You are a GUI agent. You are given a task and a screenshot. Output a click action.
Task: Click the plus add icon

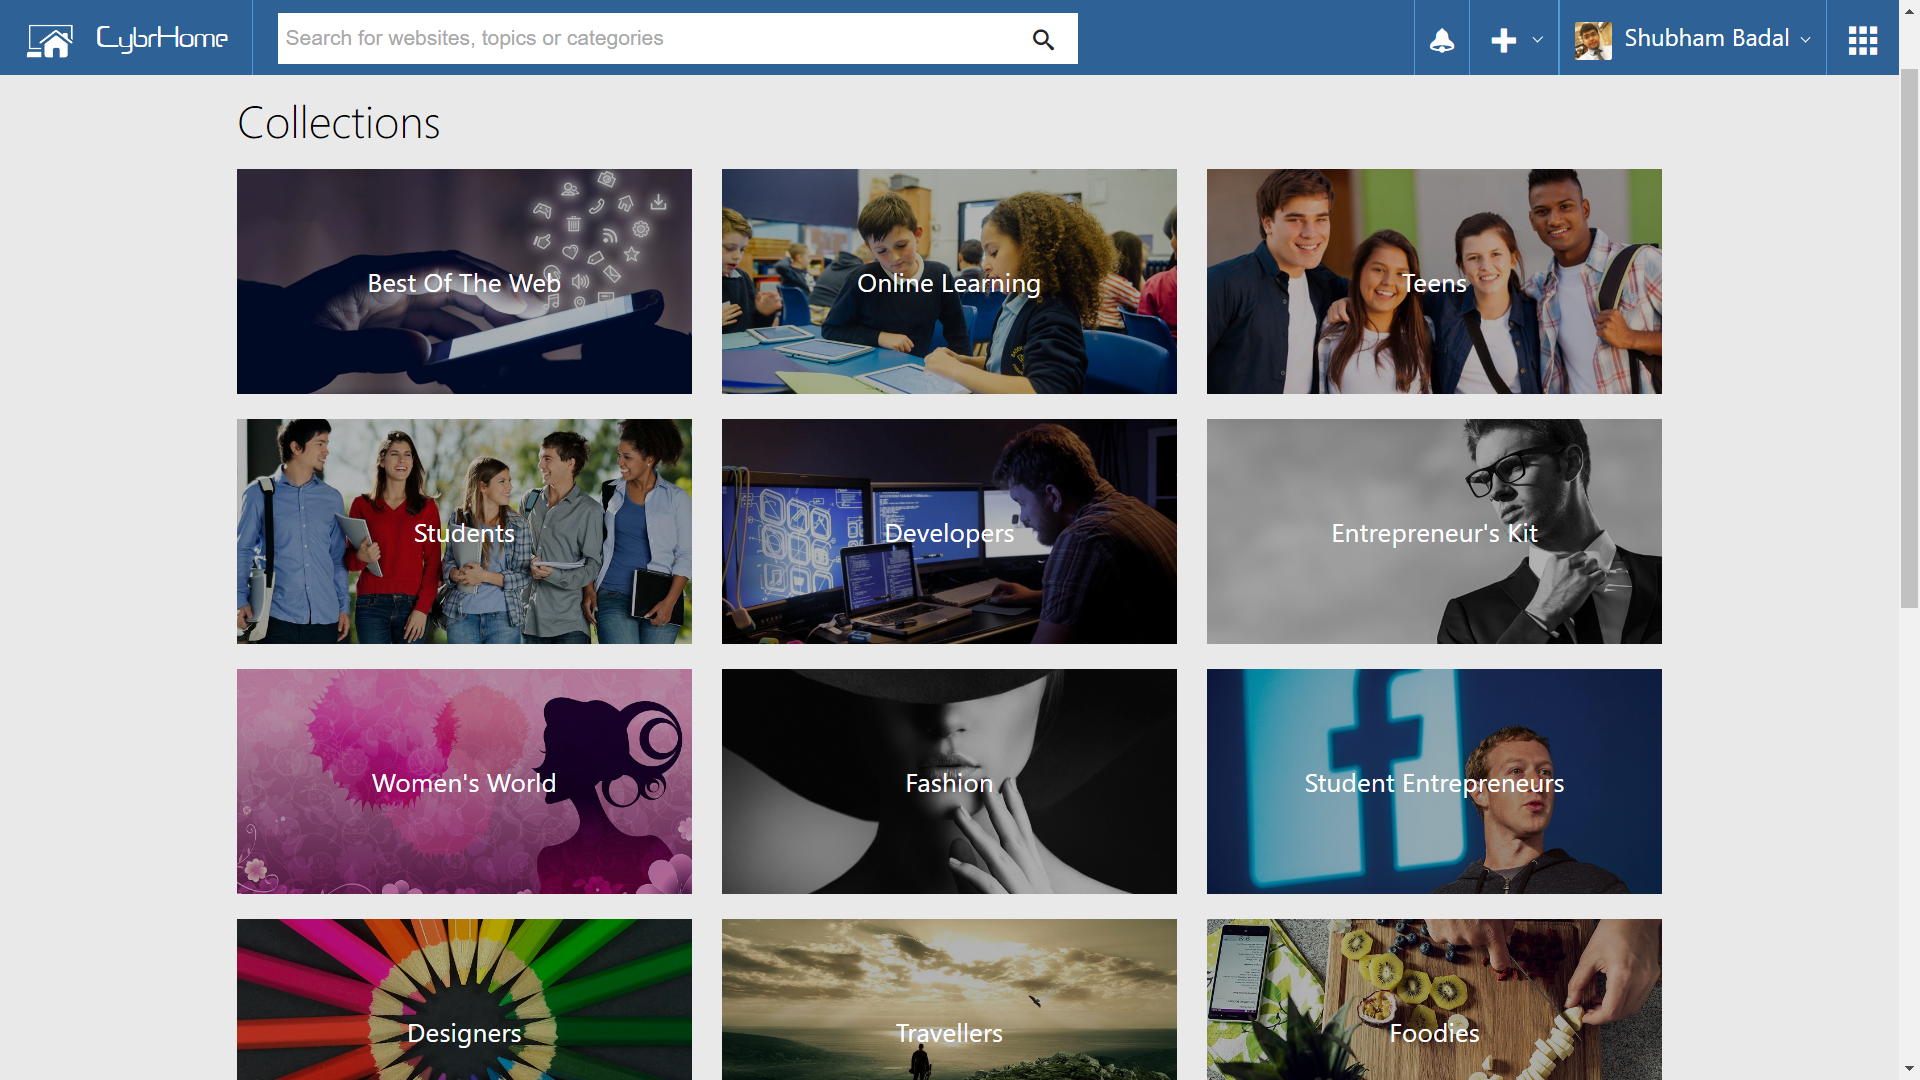1503,40
